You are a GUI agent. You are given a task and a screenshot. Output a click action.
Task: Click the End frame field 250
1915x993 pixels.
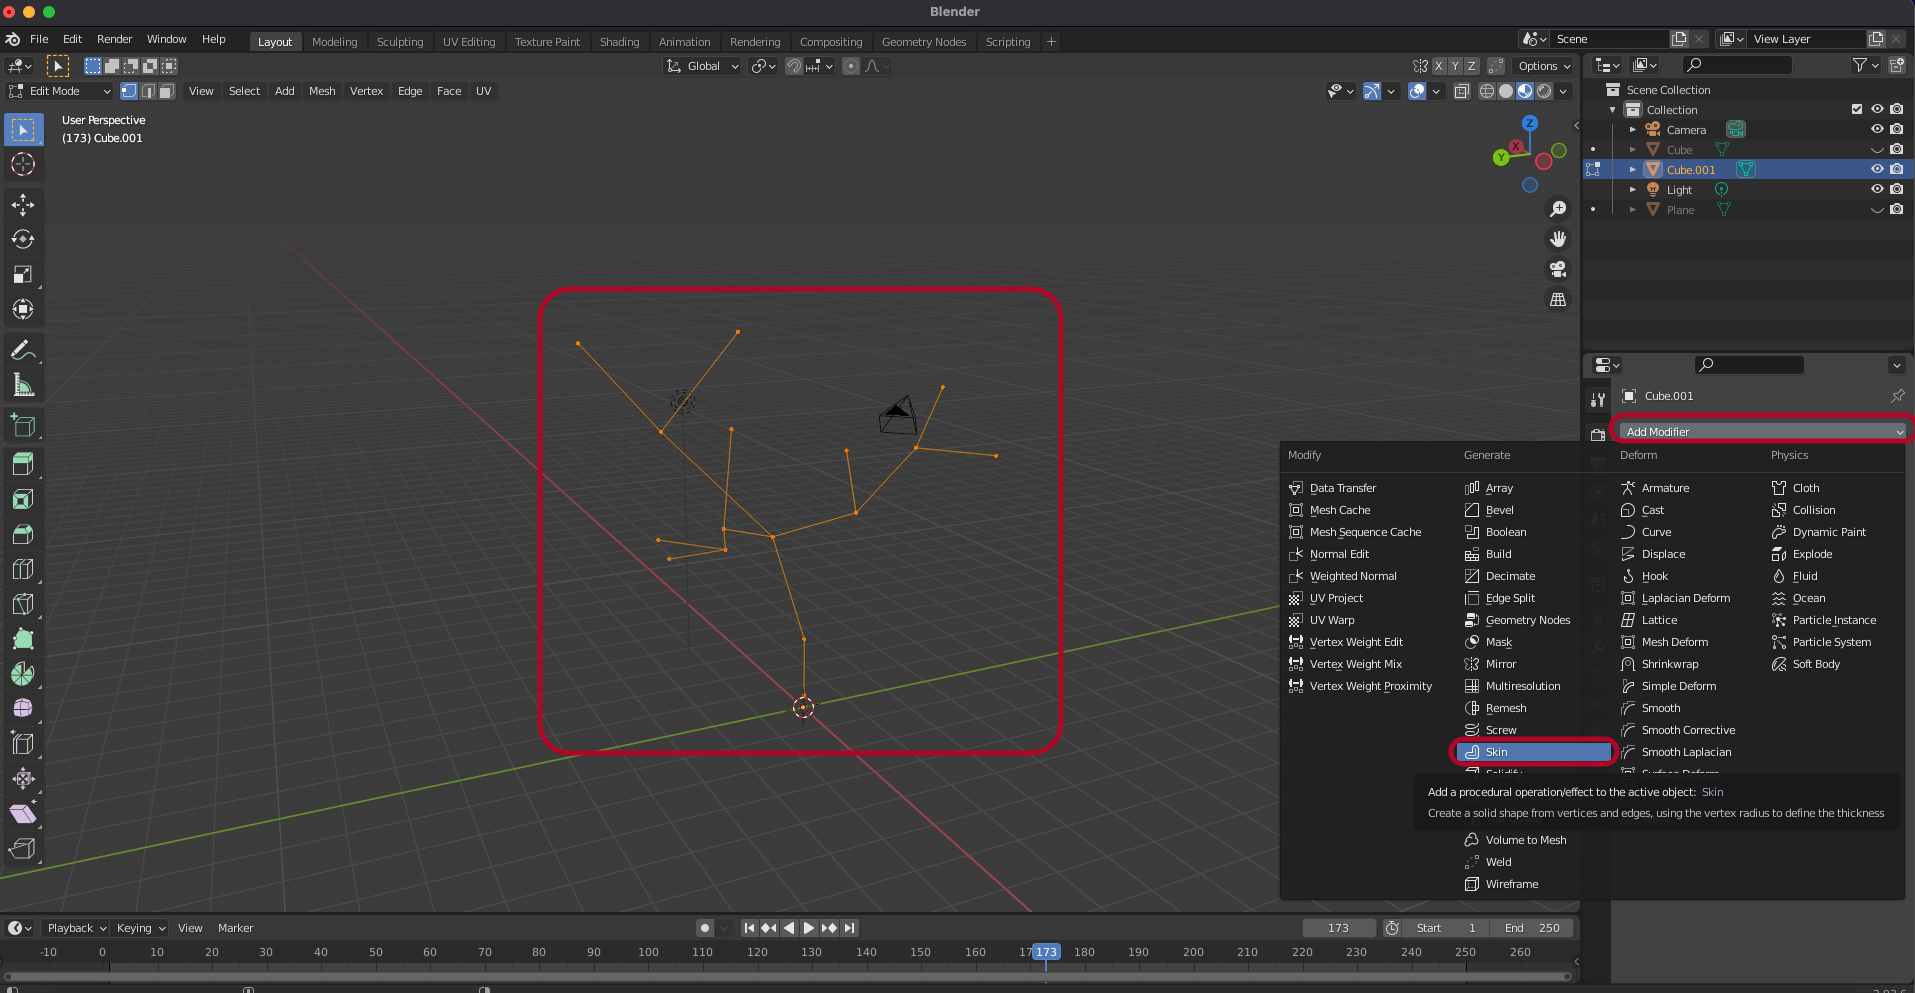coord(1532,928)
